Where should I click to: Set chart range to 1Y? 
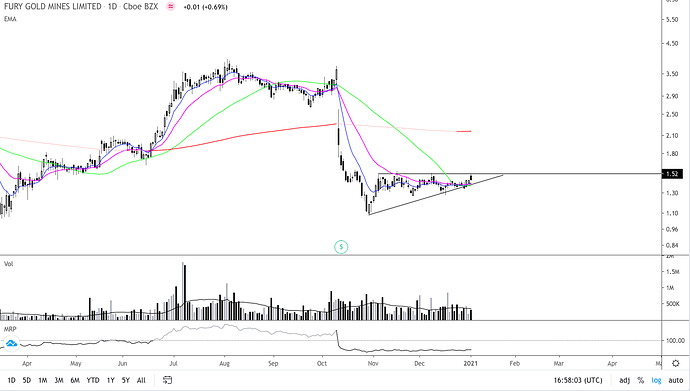click(x=110, y=380)
